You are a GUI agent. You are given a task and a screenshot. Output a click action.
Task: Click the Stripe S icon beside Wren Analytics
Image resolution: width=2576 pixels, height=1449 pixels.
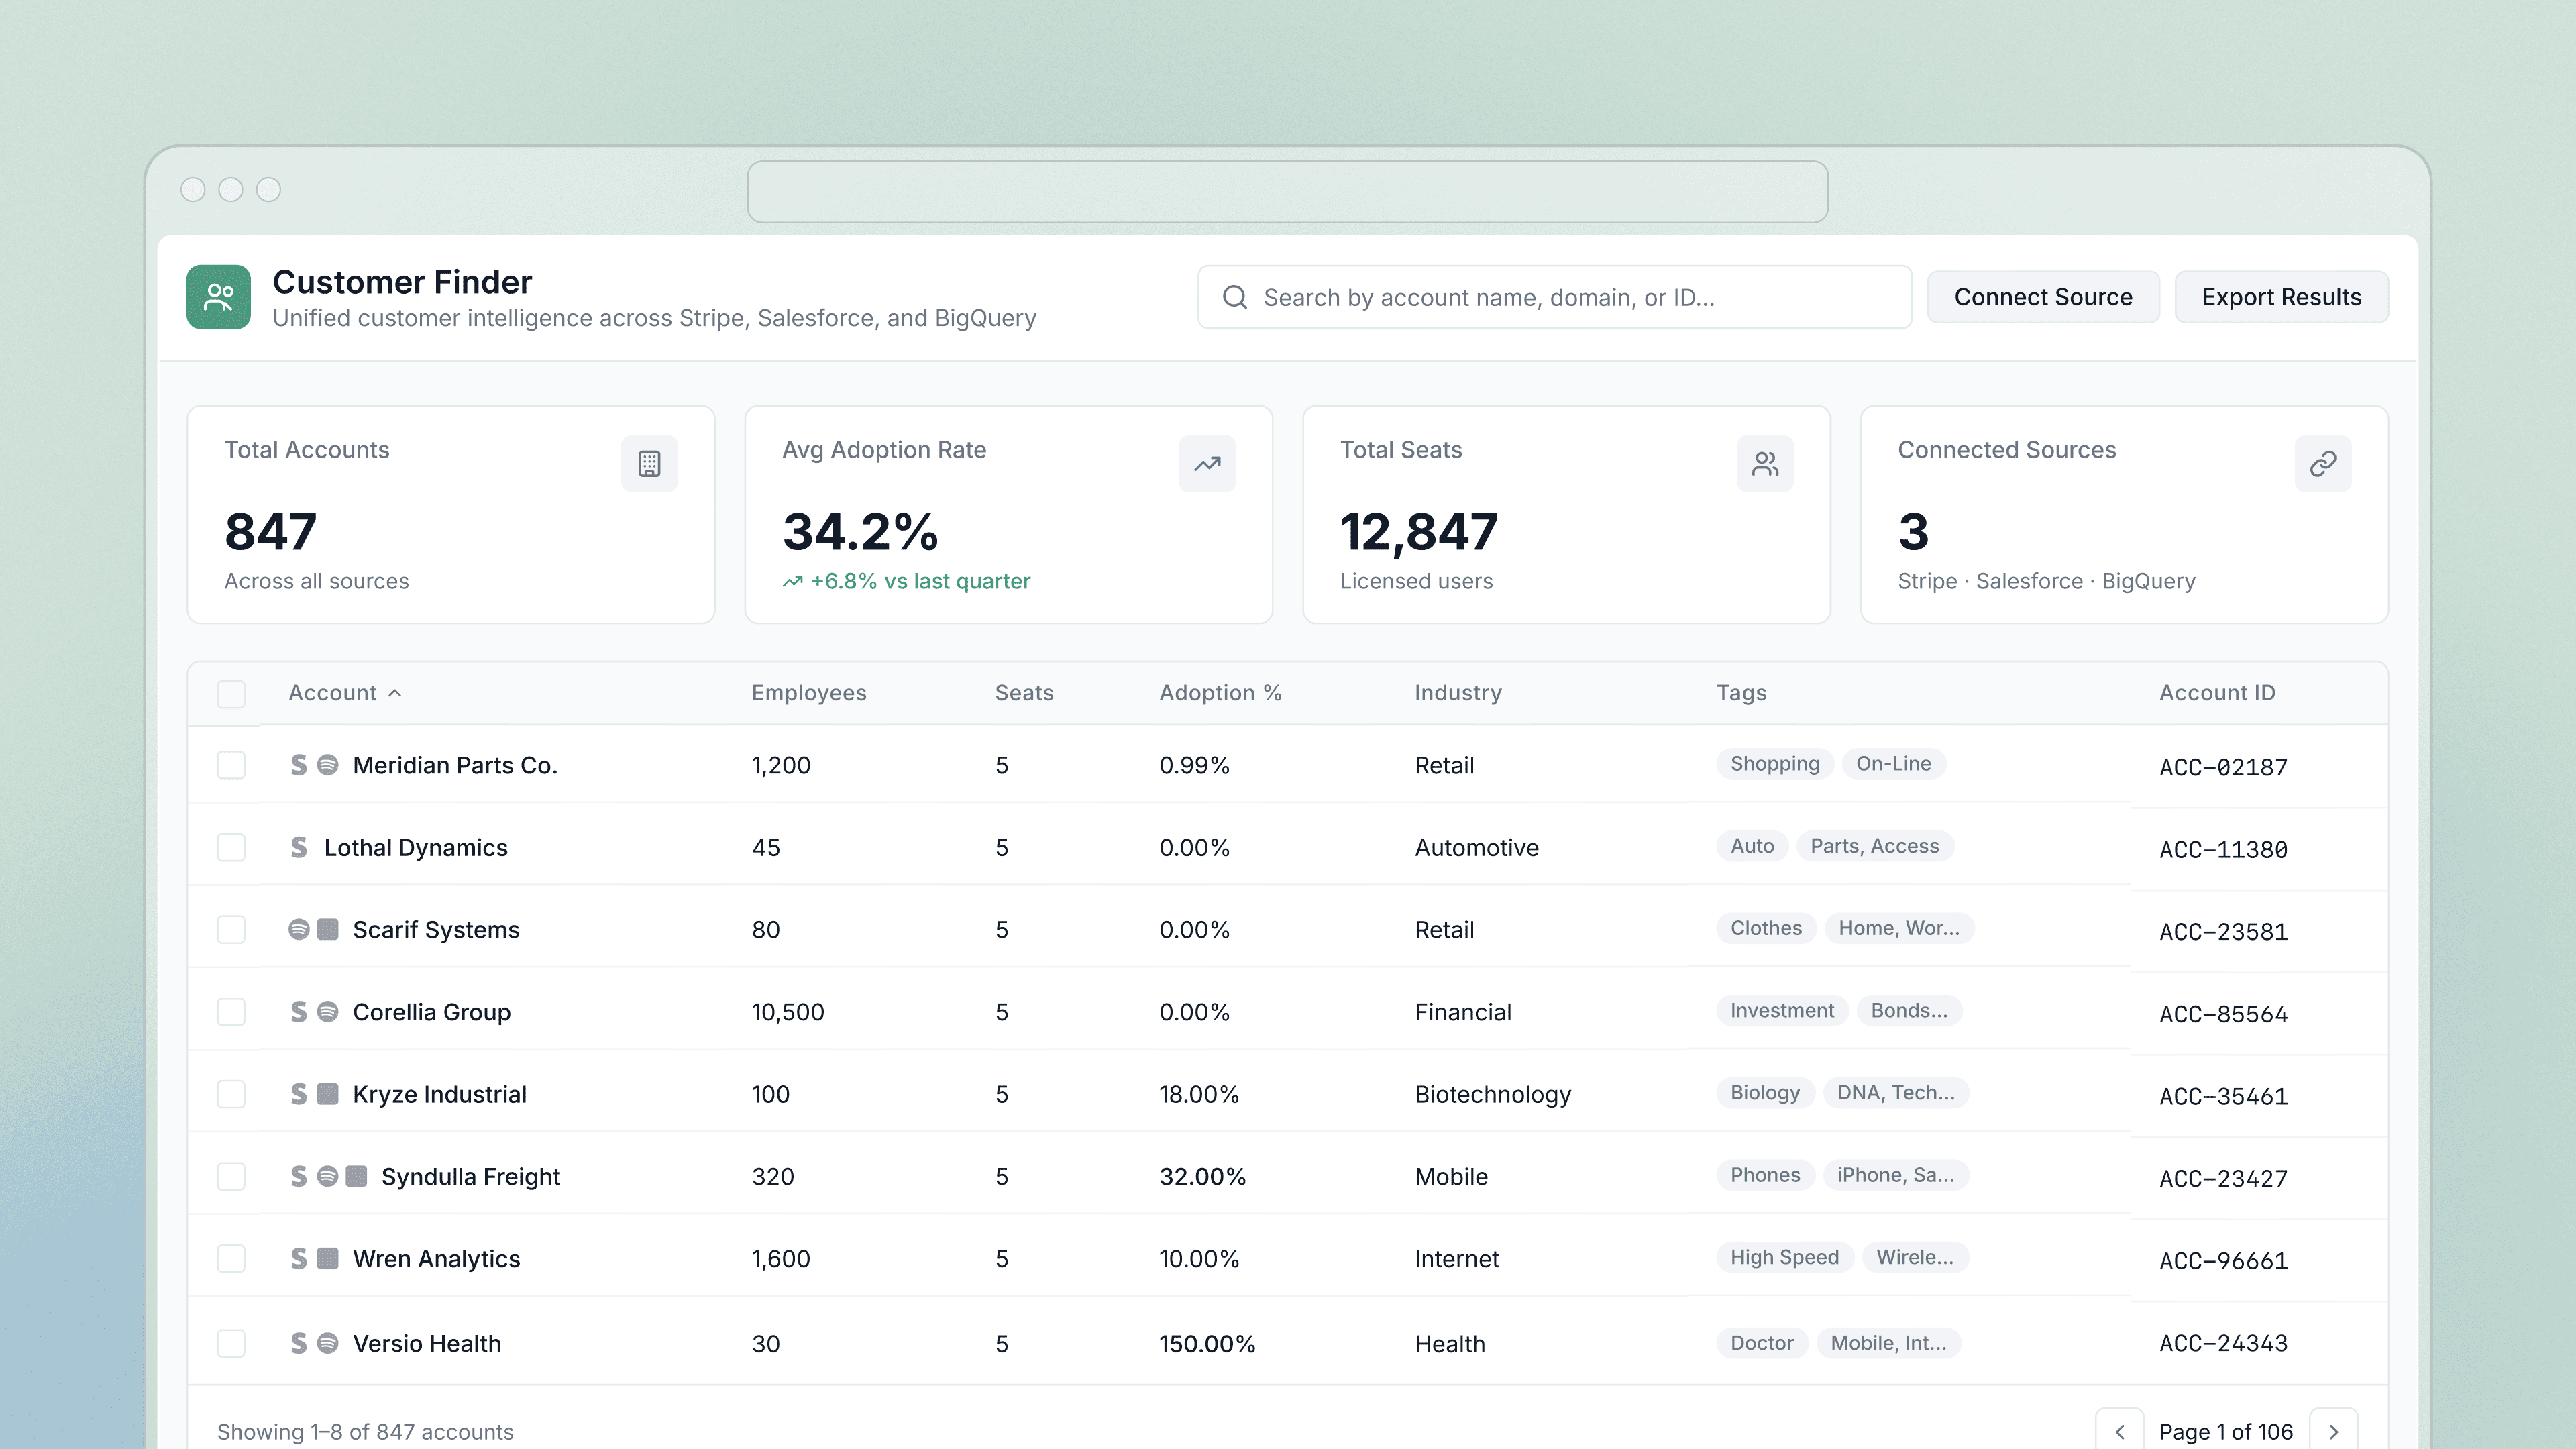click(x=299, y=1258)
